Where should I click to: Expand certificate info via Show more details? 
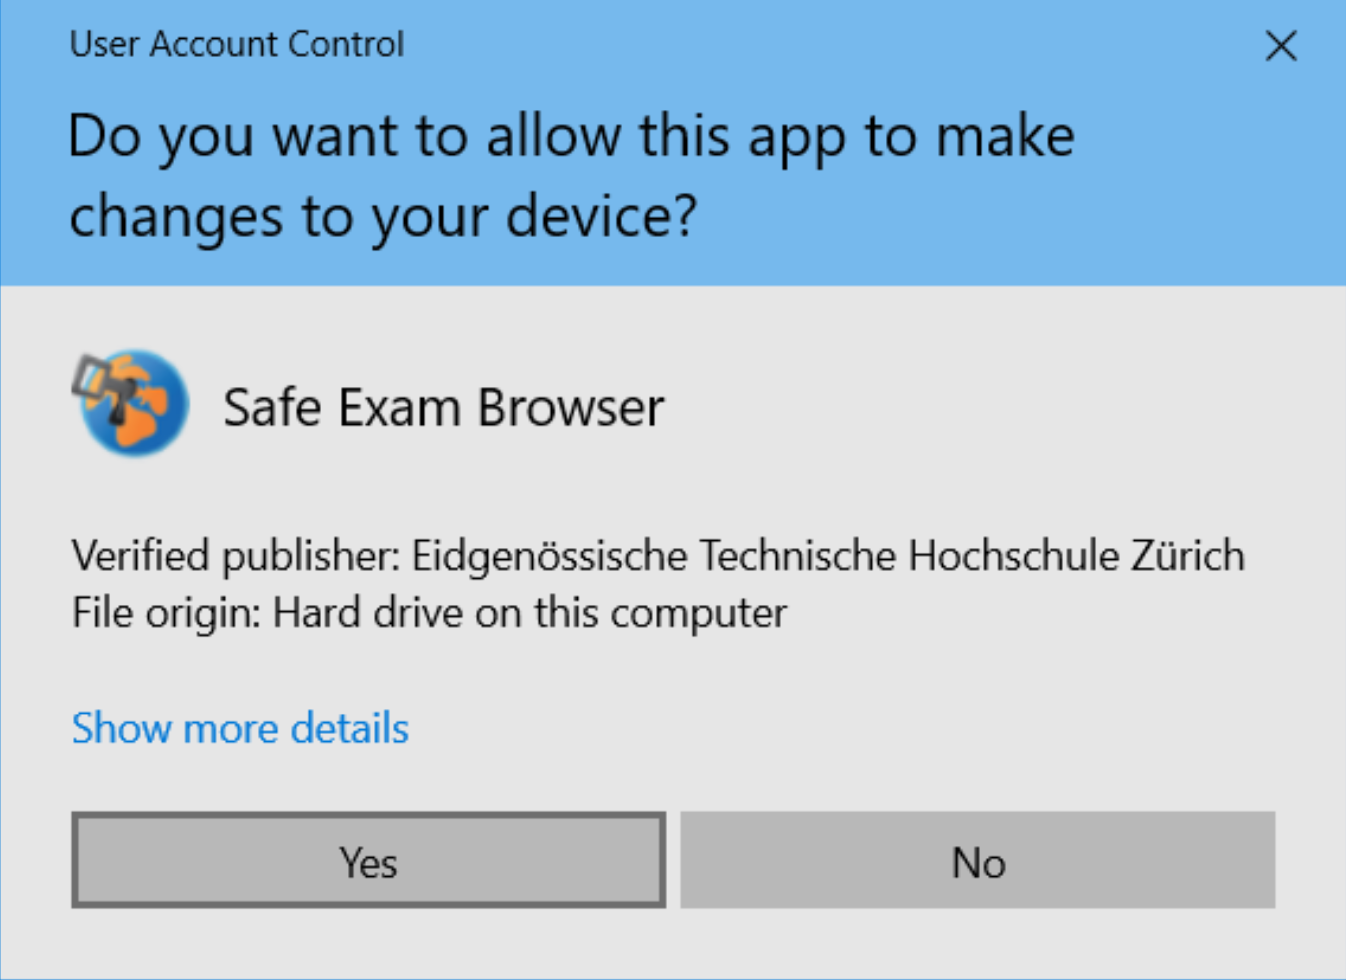[240, 728]
